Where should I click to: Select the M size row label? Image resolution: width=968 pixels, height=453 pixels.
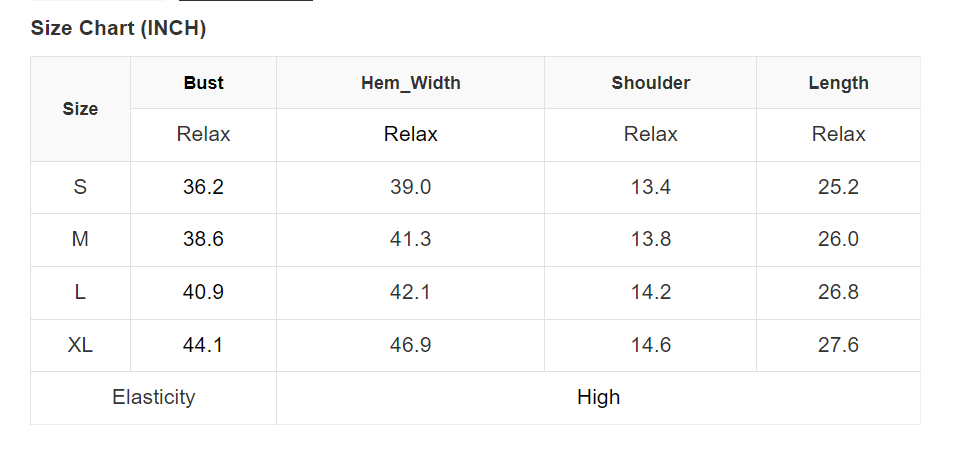point(80,240)
